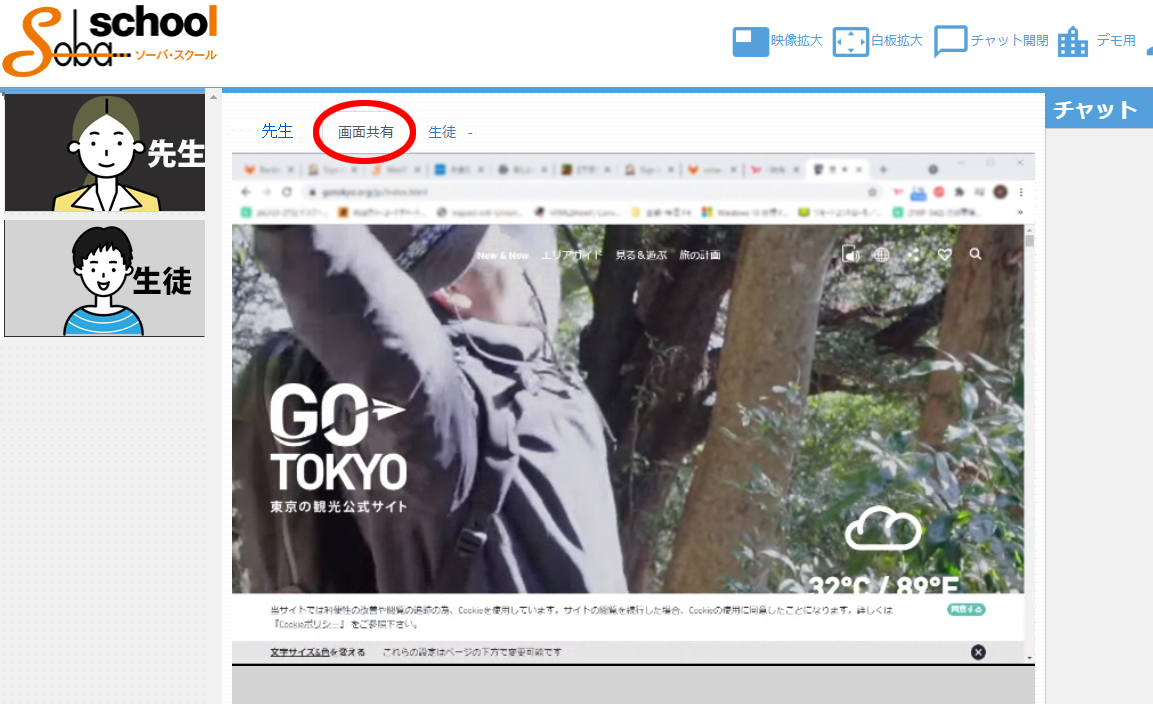Image resolution: width=1153 pixels, height=704 pixels.
Task: Click the heart favorites icon
Action: (945, 255)
